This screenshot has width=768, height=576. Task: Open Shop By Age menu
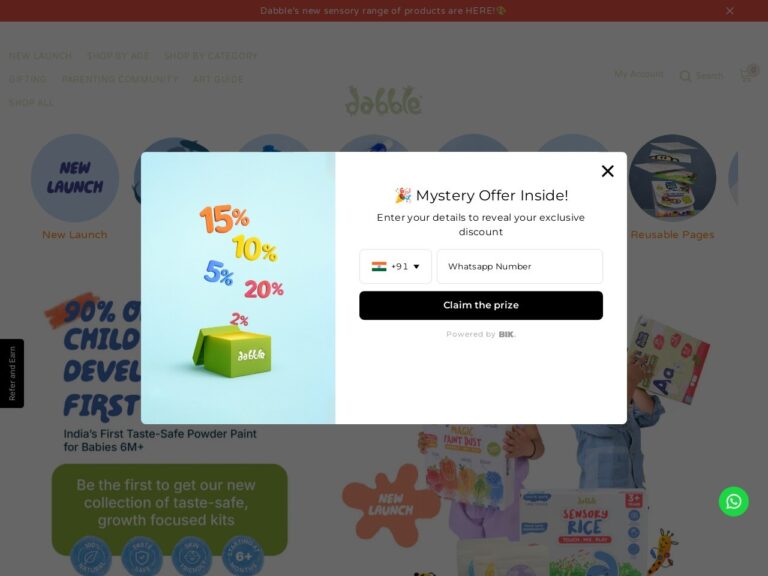118,56
